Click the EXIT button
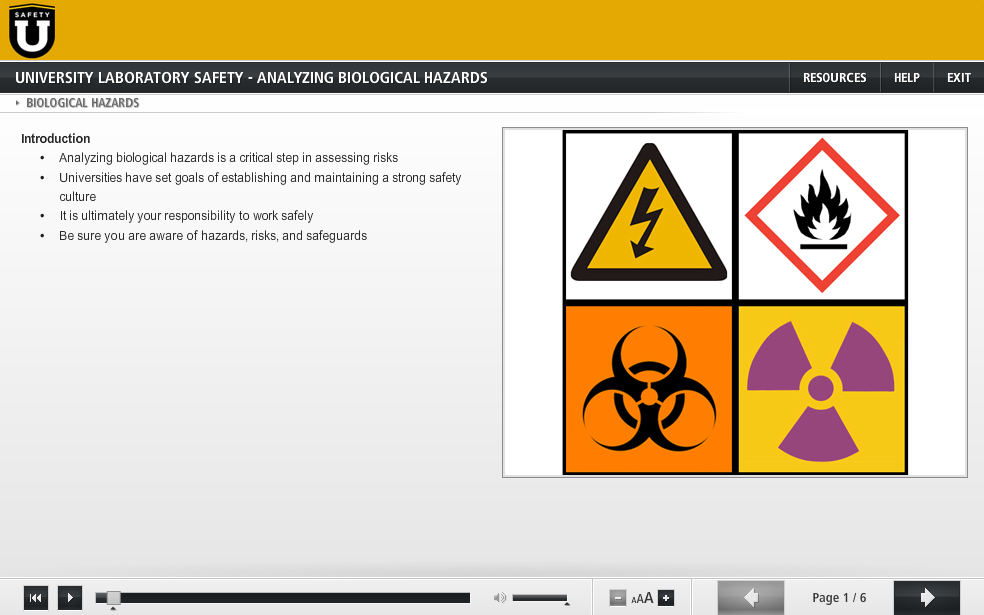 click(958, 77)
